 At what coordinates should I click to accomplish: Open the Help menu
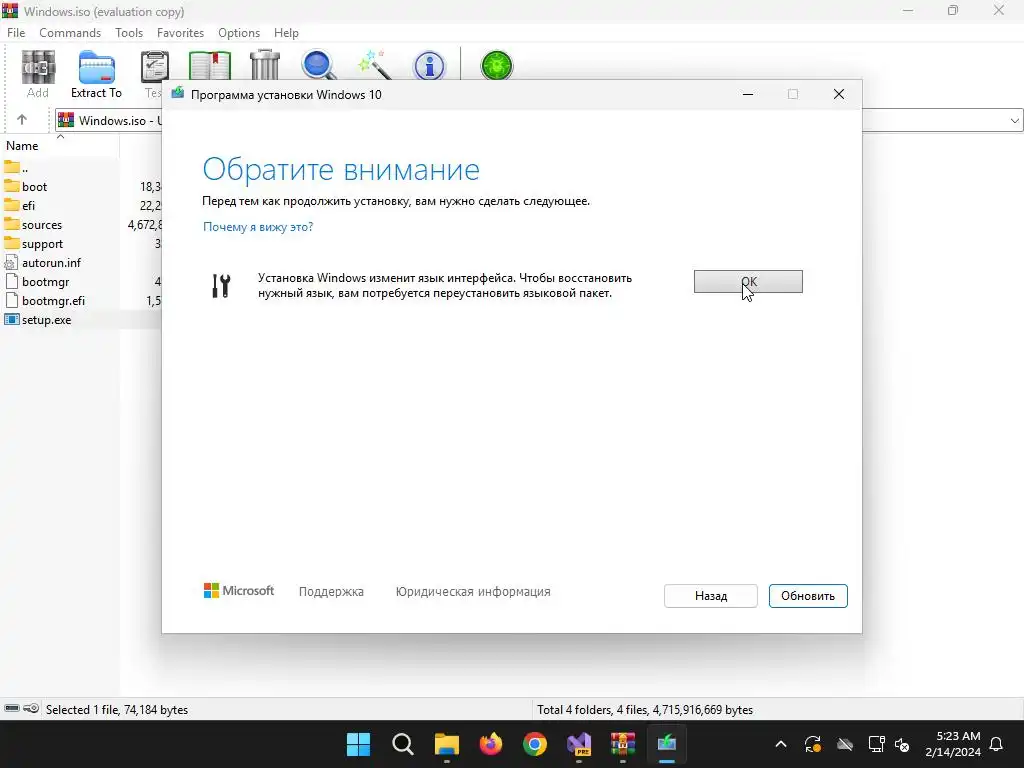pyautogui.click(x=286, y=33)
